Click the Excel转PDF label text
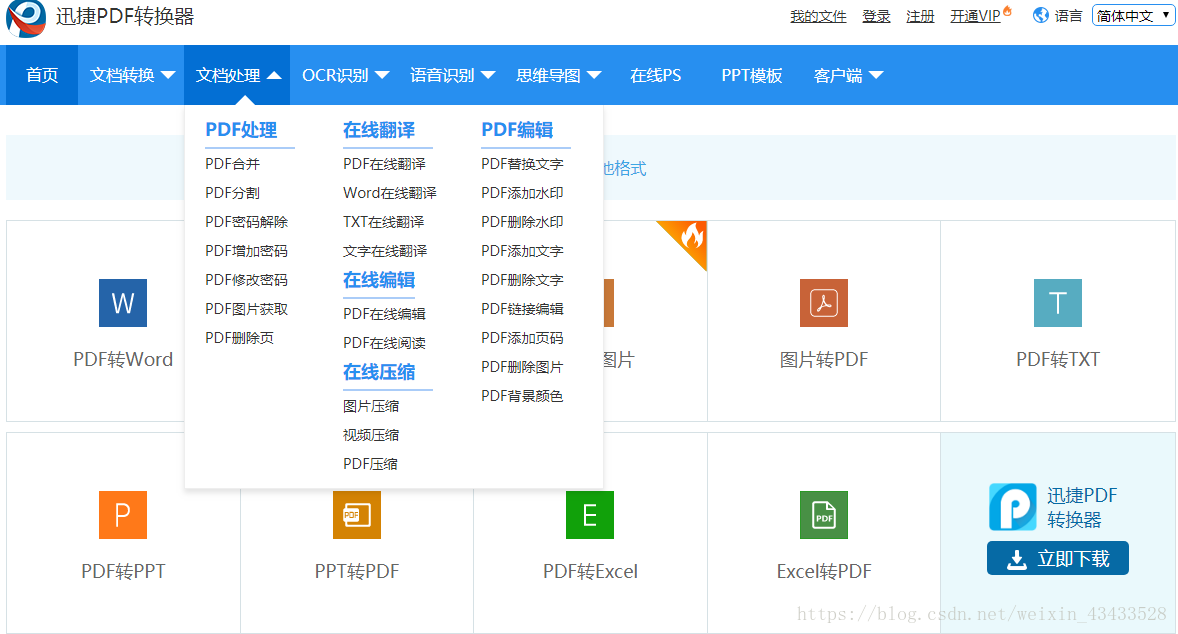This screenshot has height=634, width=1178. click(824, 572)
